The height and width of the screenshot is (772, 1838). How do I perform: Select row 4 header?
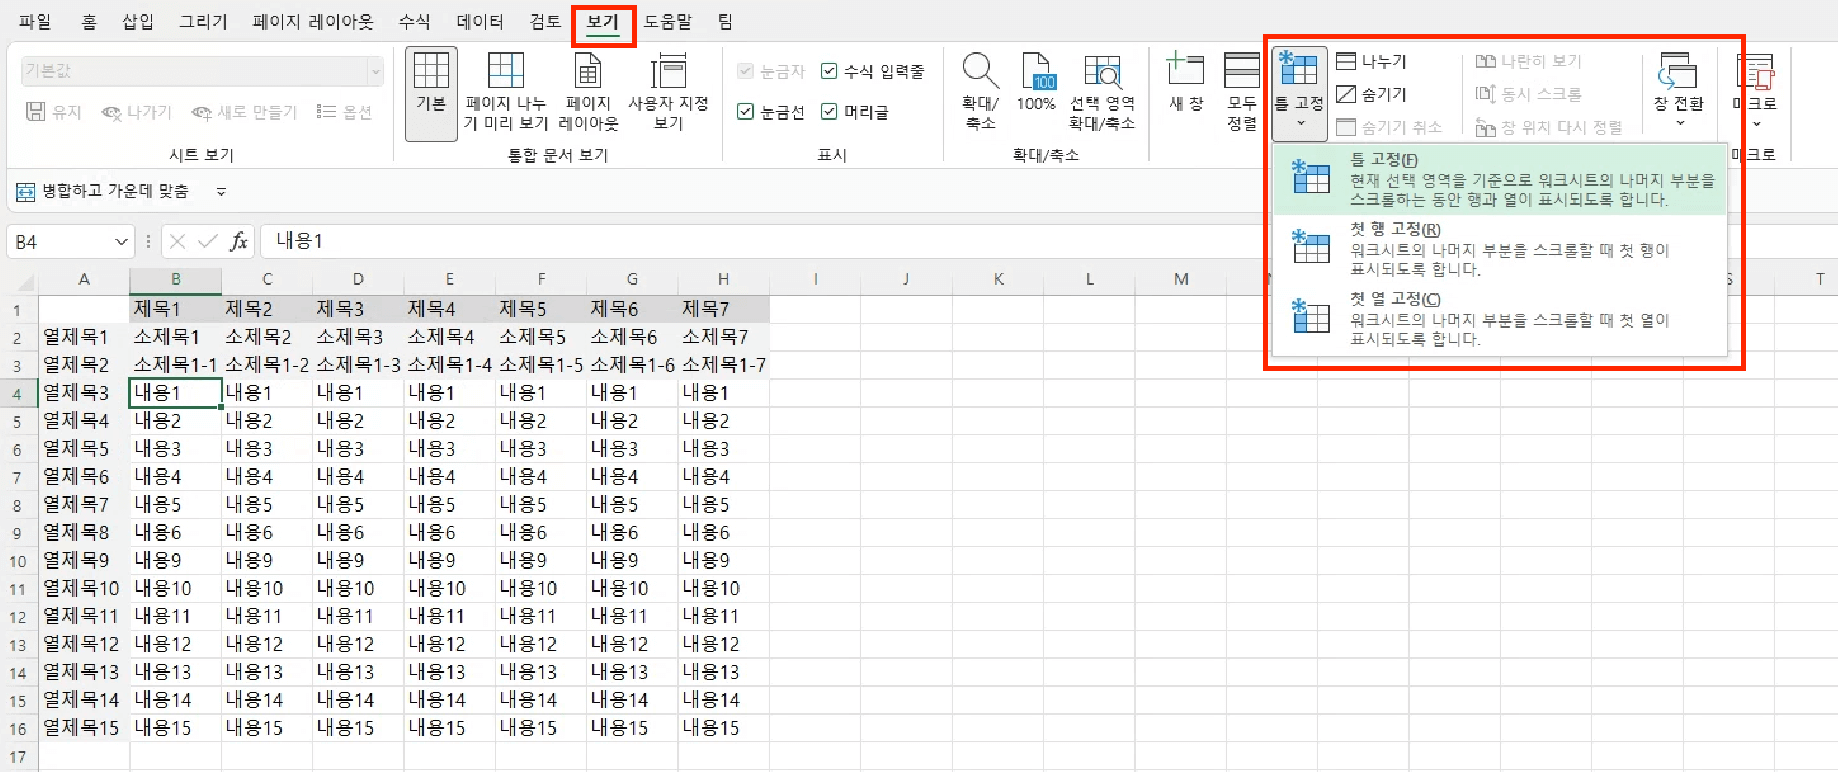click(x=18, y=394)
